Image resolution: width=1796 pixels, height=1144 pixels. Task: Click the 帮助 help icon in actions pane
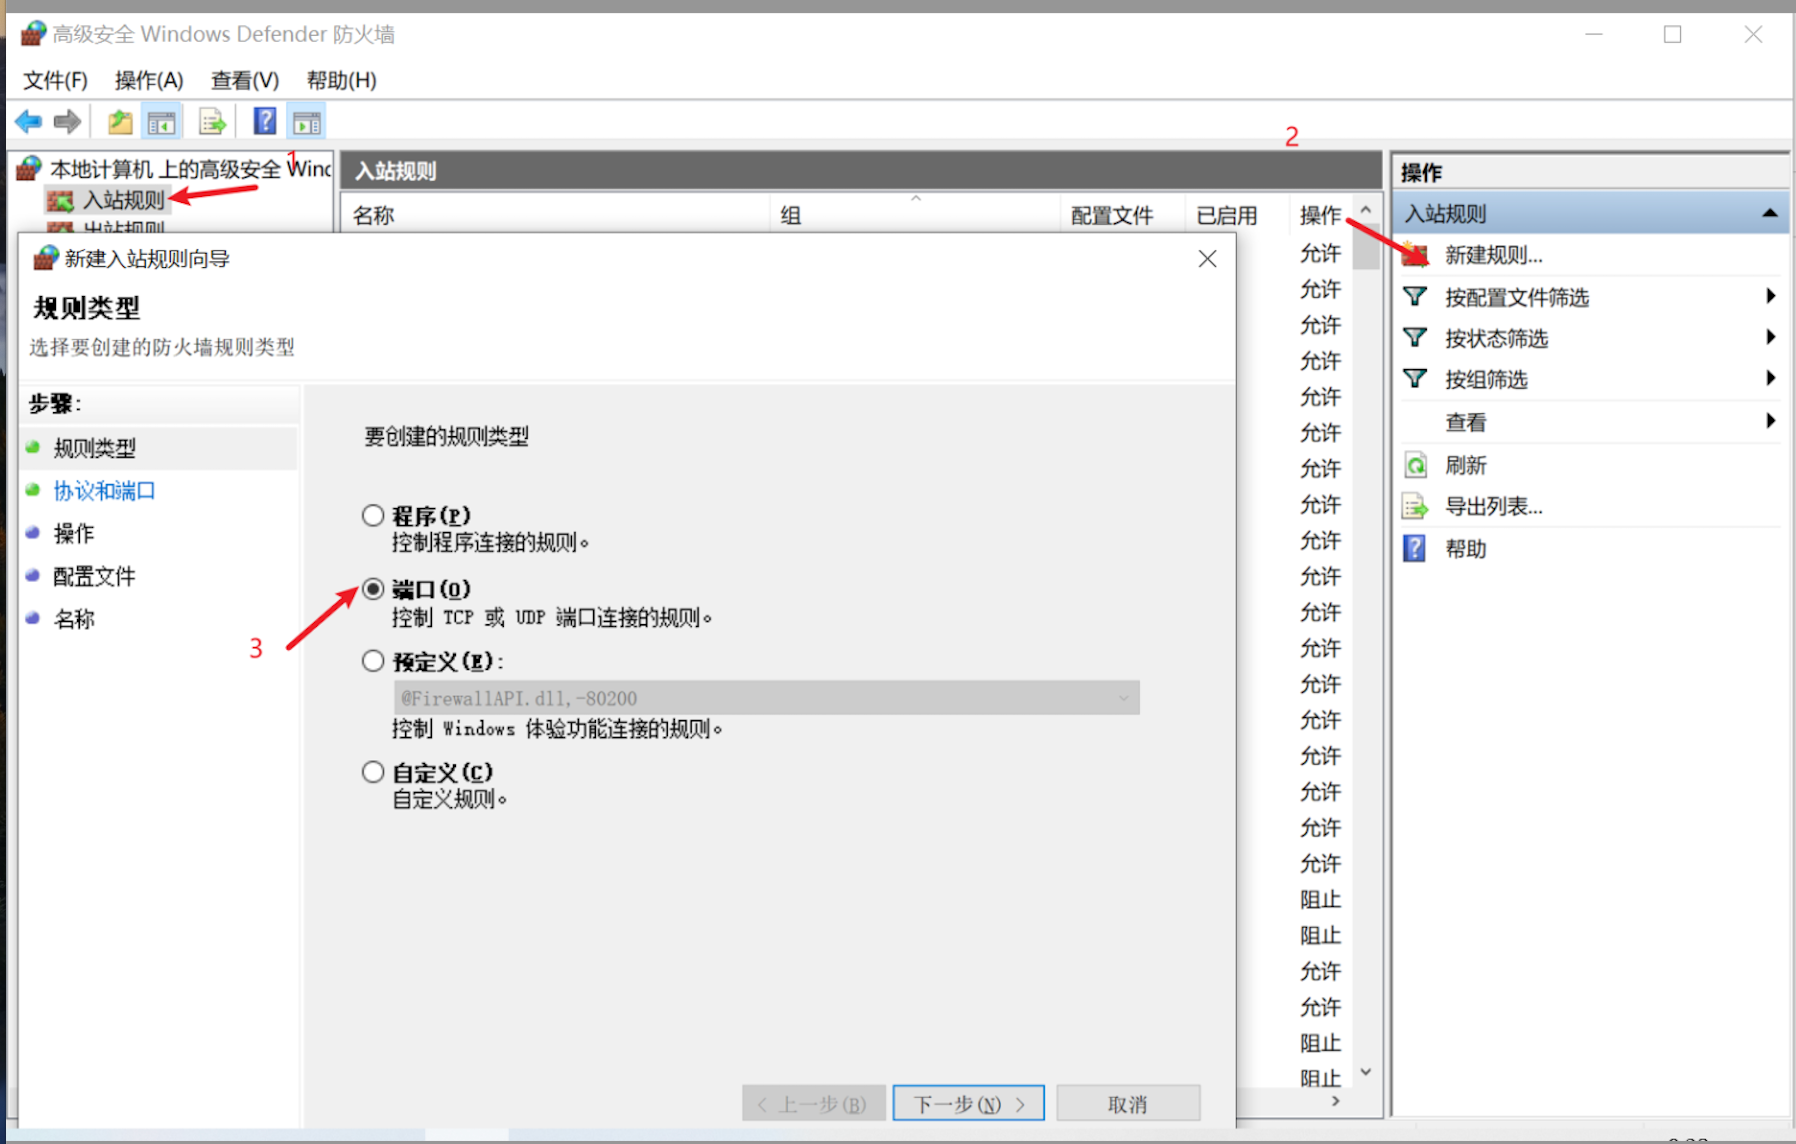click(x=1415, y=549)
